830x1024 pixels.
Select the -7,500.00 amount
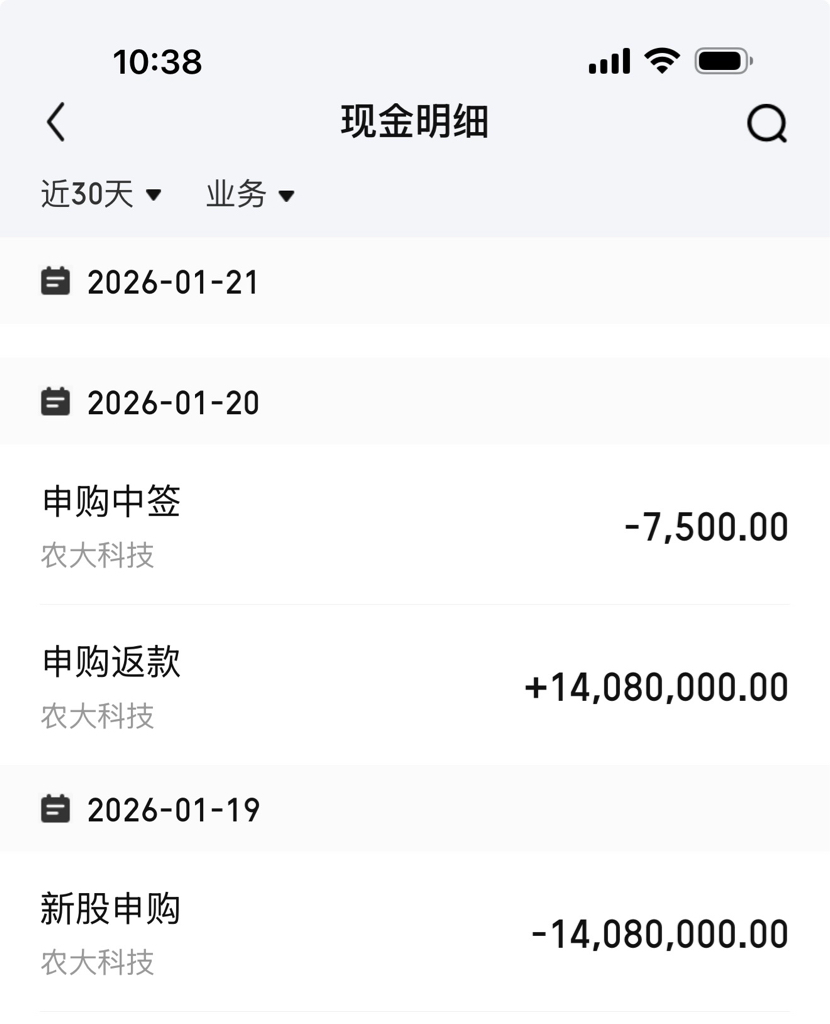[706, 527]
